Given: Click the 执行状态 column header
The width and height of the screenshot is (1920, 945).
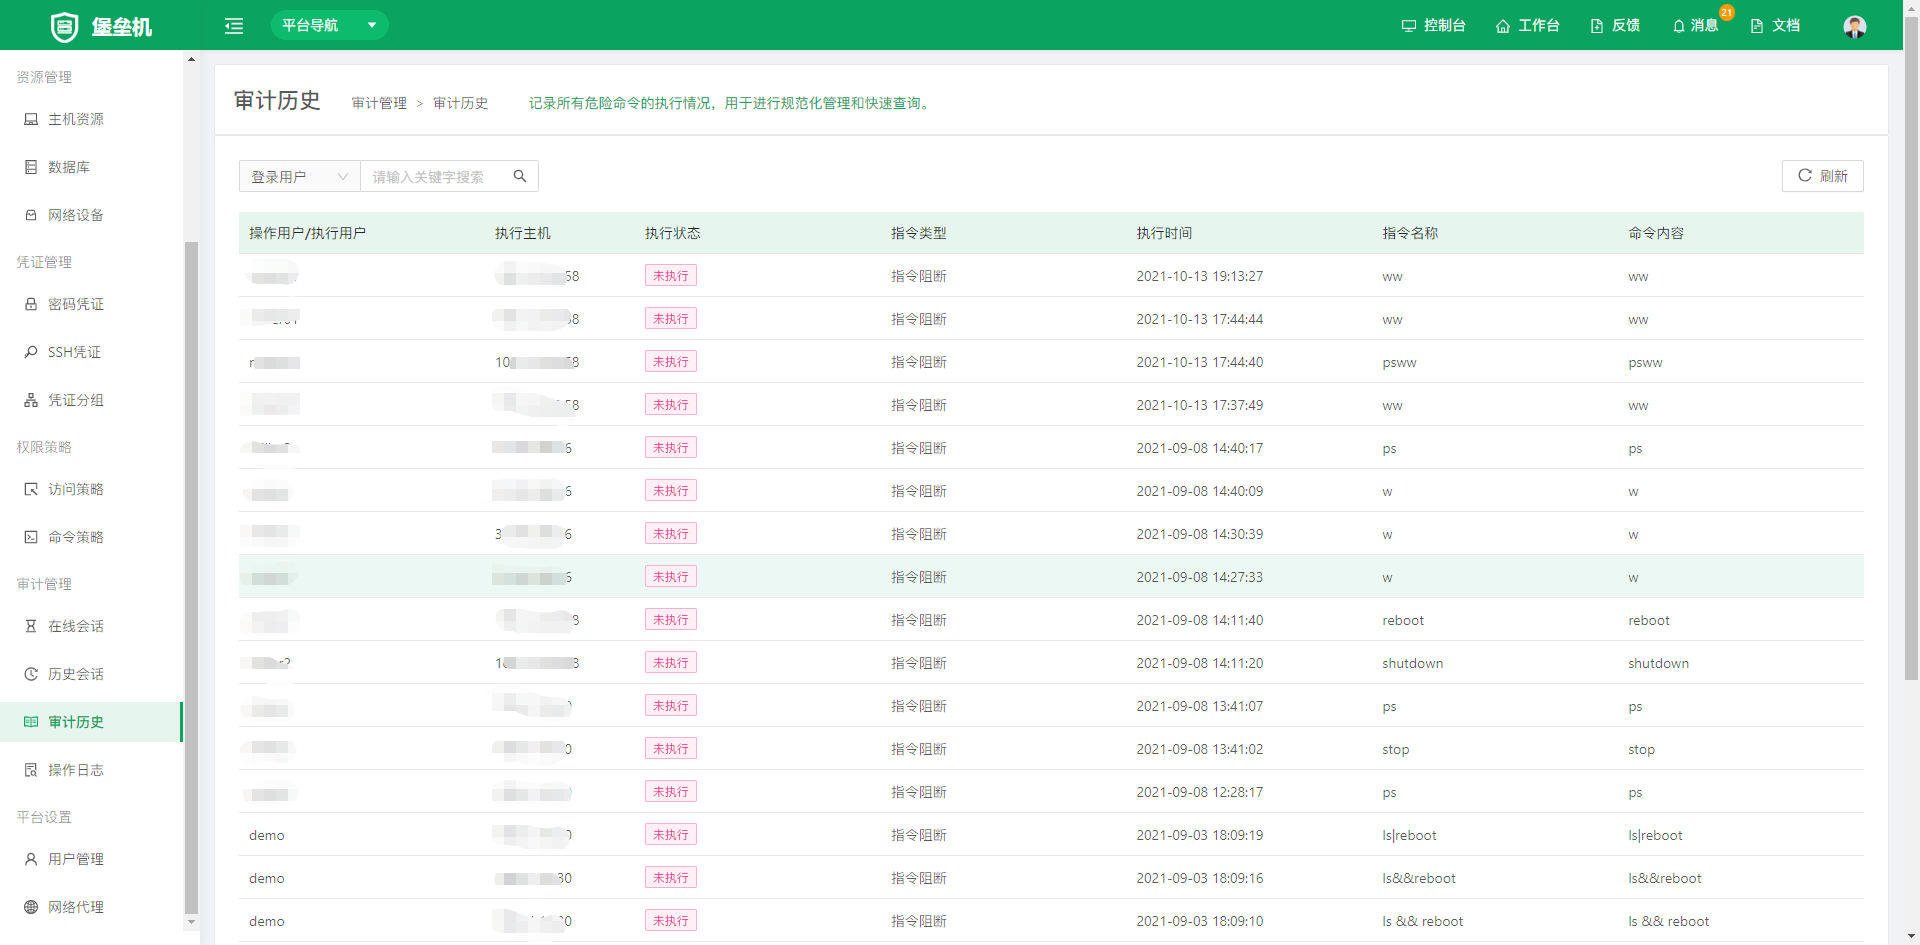Looking at the screenshot, I should 672,233.
